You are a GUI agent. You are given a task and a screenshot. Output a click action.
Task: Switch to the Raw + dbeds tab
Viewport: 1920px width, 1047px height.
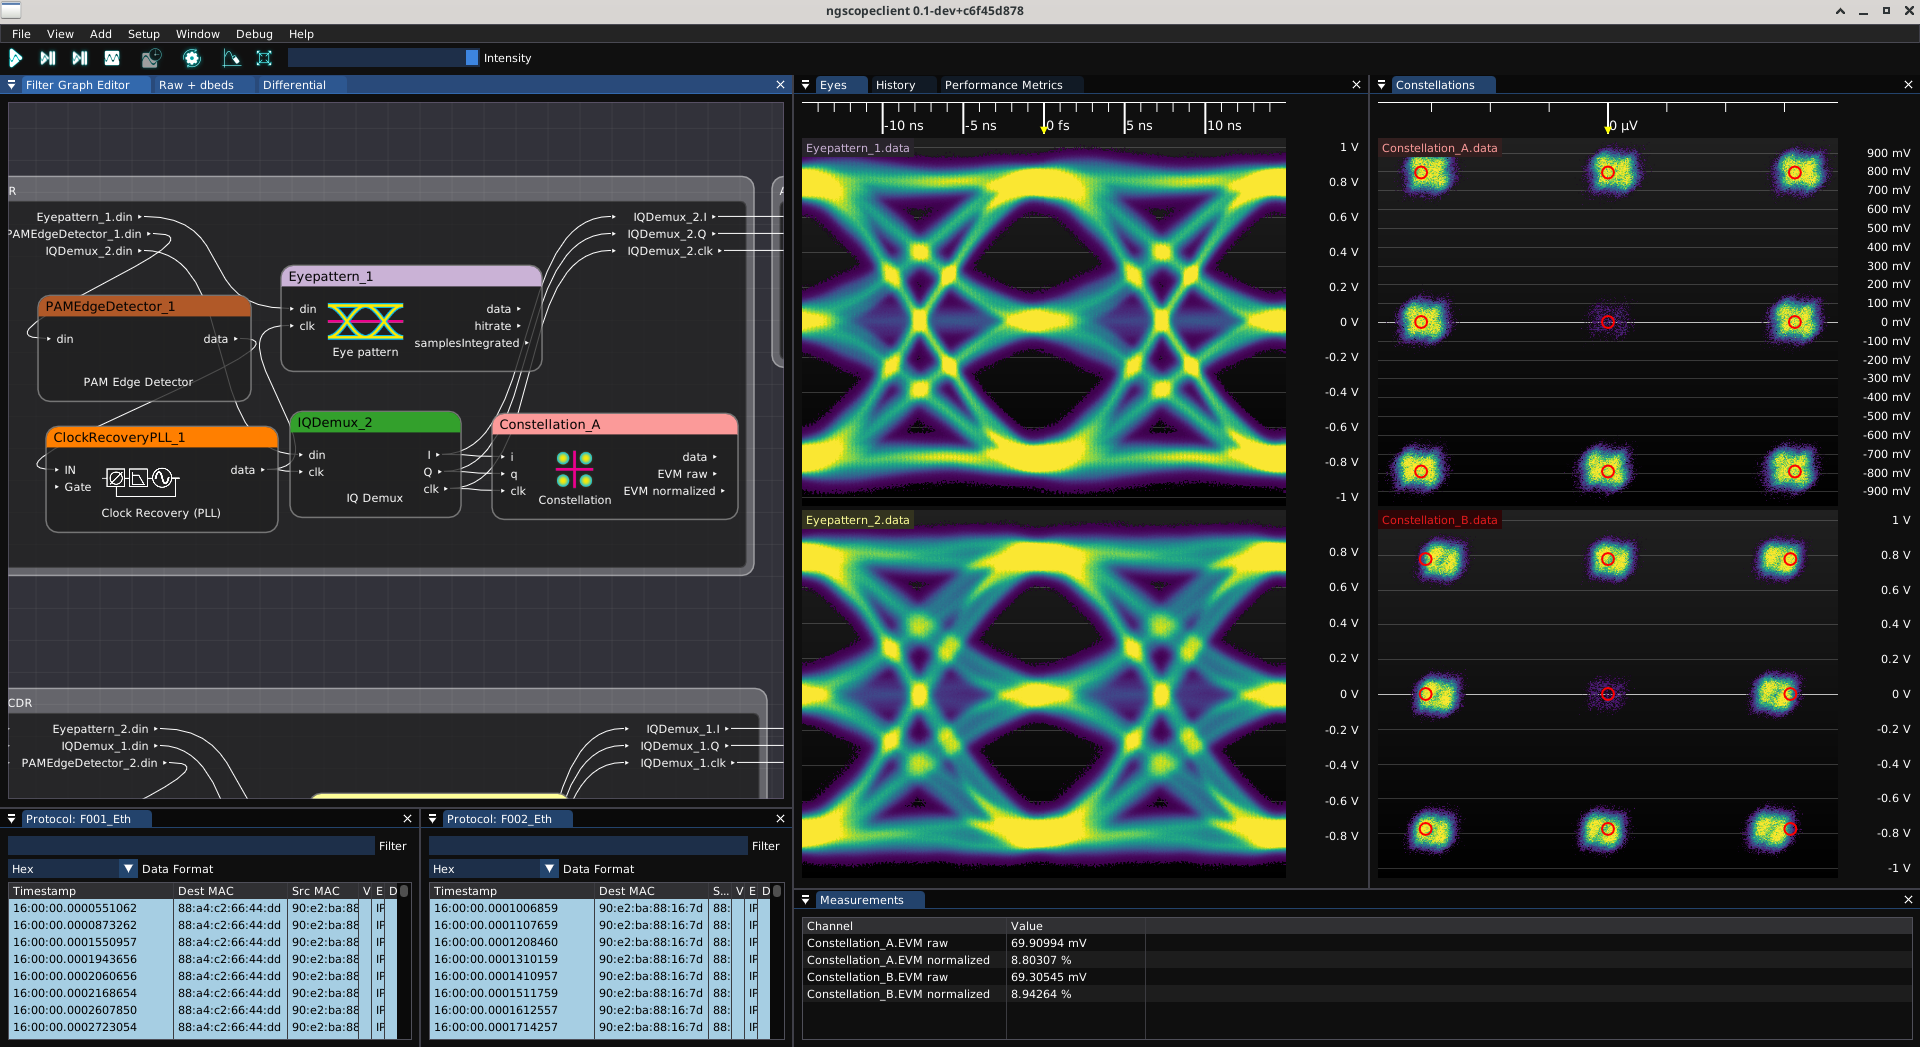(196, 85)
